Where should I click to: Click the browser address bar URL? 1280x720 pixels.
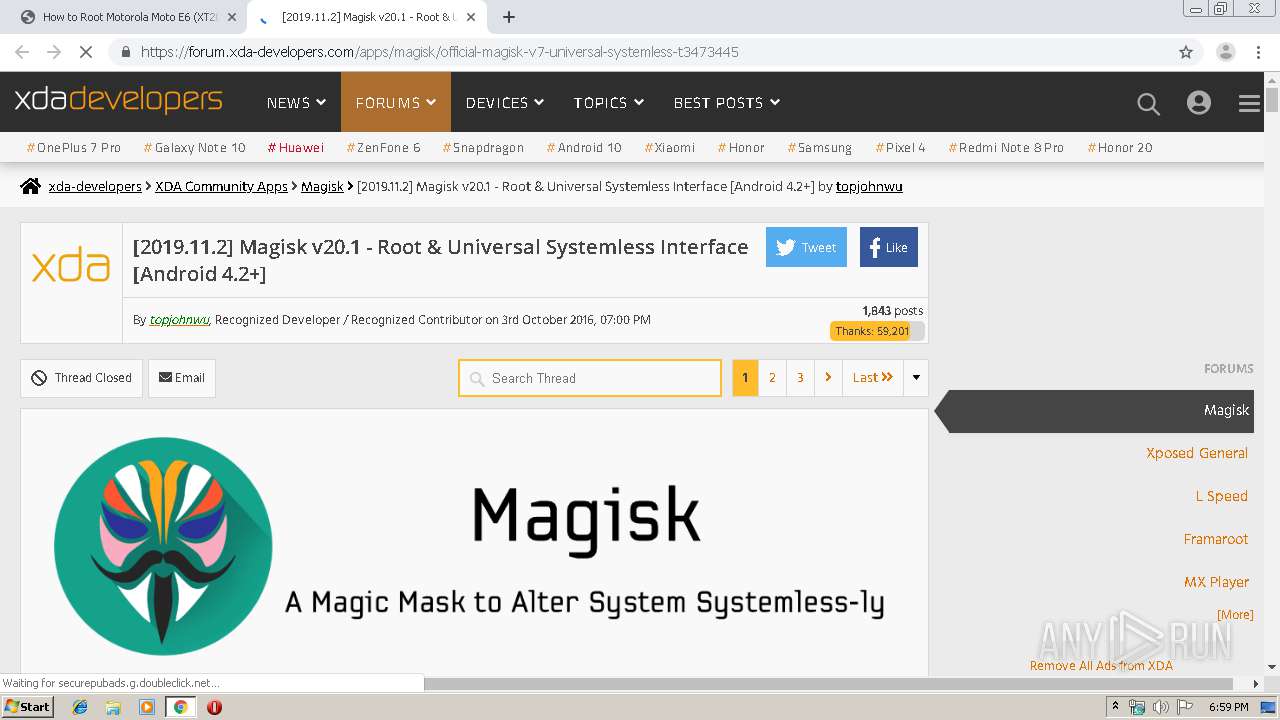440,52
